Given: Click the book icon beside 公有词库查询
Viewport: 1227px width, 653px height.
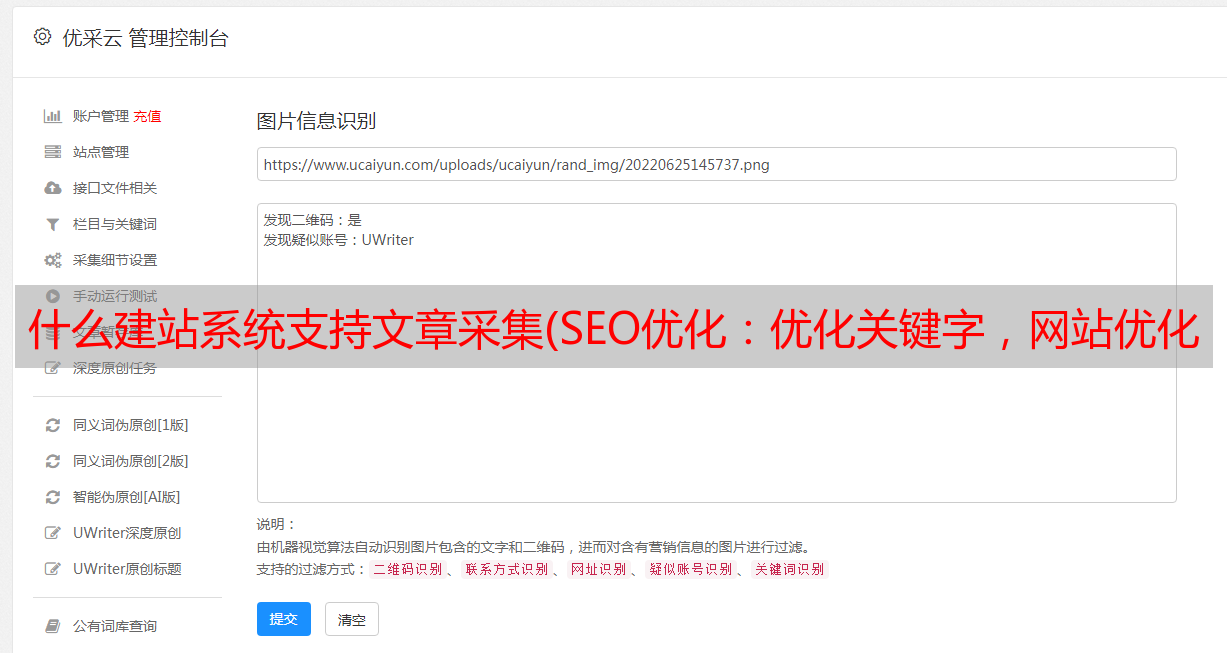Looking at the screenshot, I should (53, 626).
